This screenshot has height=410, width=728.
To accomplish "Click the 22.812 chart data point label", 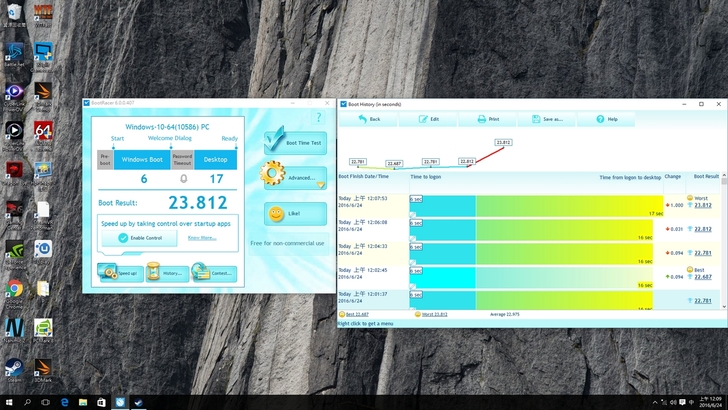I will point(467,162).
